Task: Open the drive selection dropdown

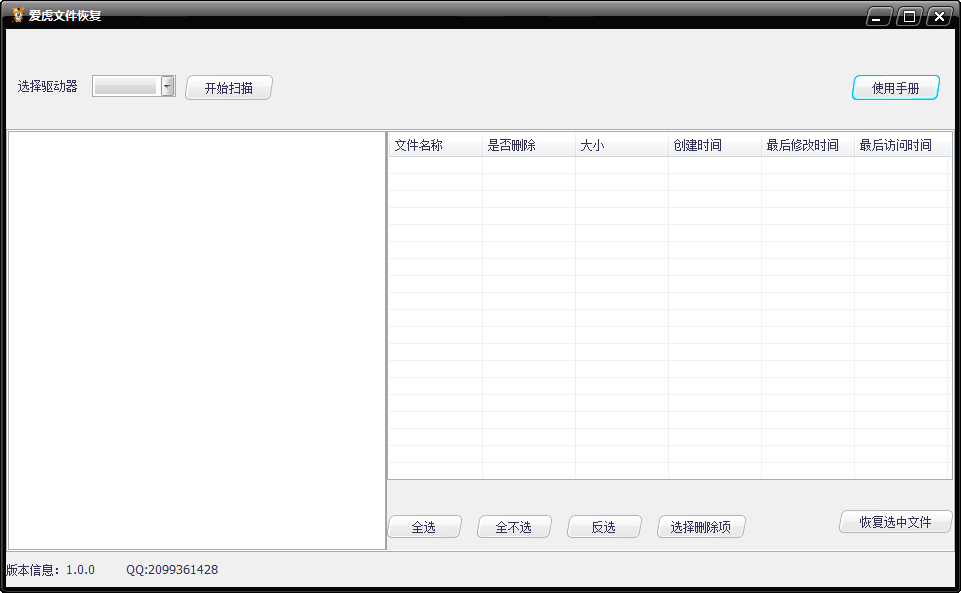Action: pyautogui.click(x=166, y=86)
